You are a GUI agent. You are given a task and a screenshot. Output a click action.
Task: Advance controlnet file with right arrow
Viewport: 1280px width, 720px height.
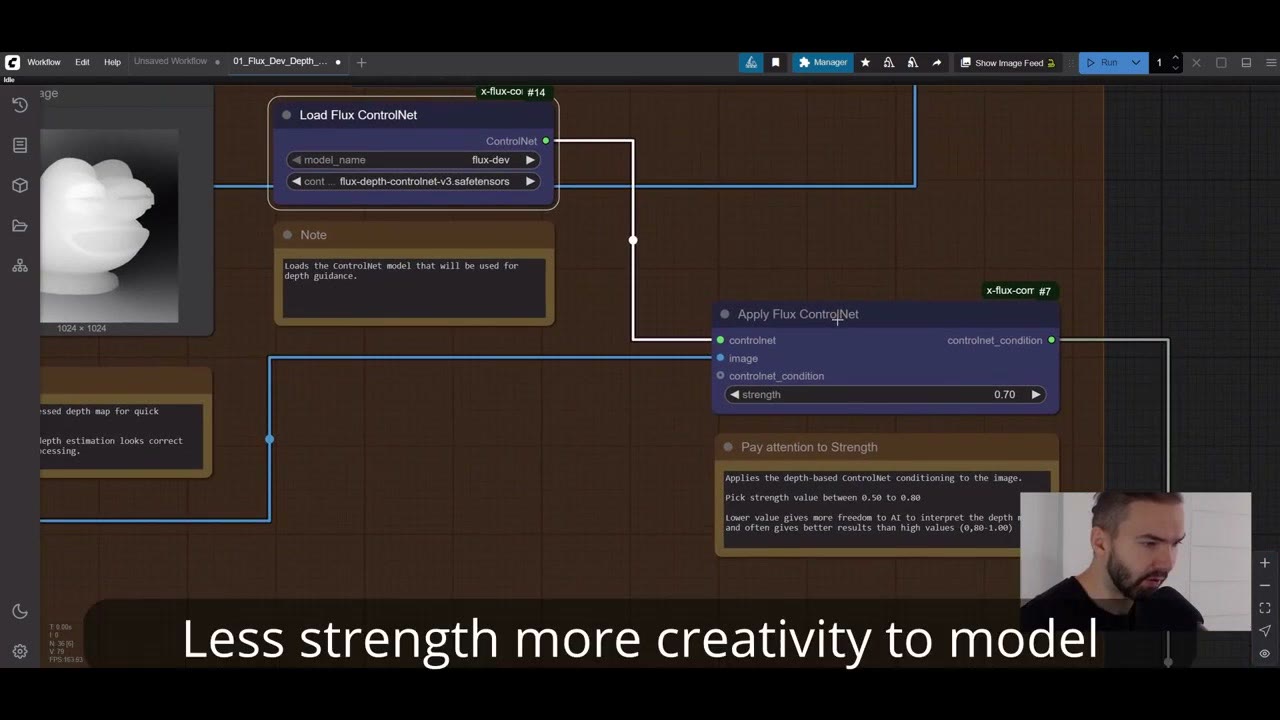coord(530,181)
